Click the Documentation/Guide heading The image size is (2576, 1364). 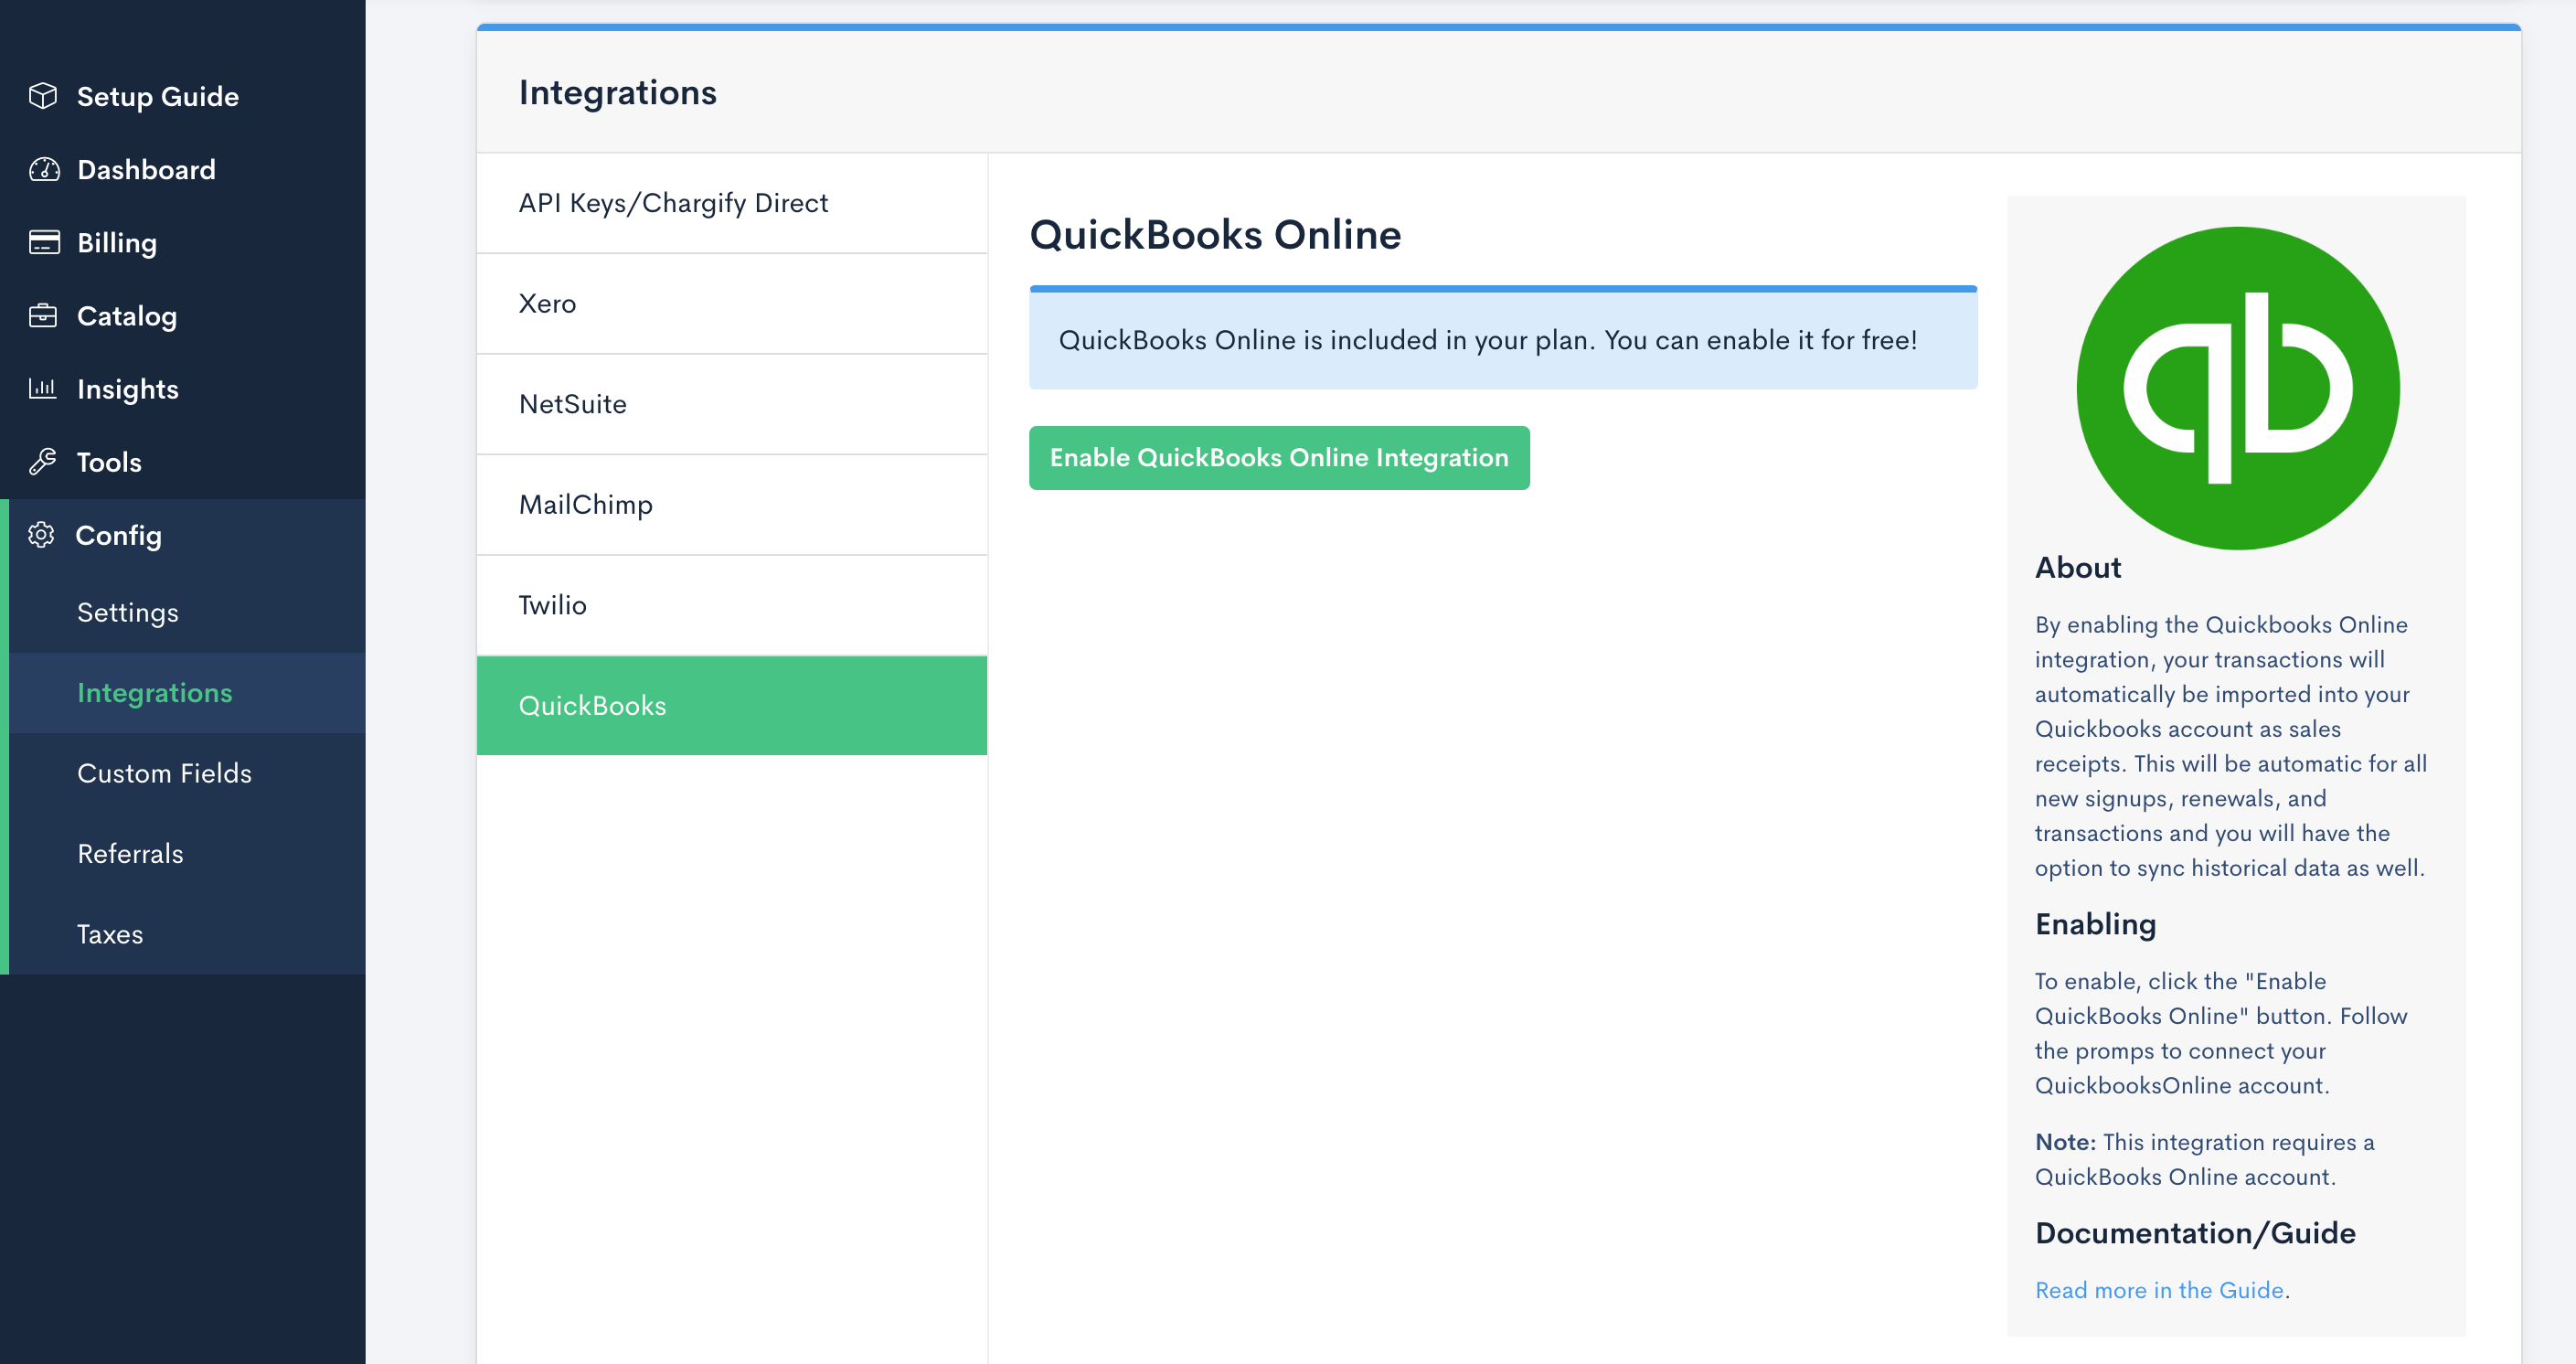coord(2195,1232)
